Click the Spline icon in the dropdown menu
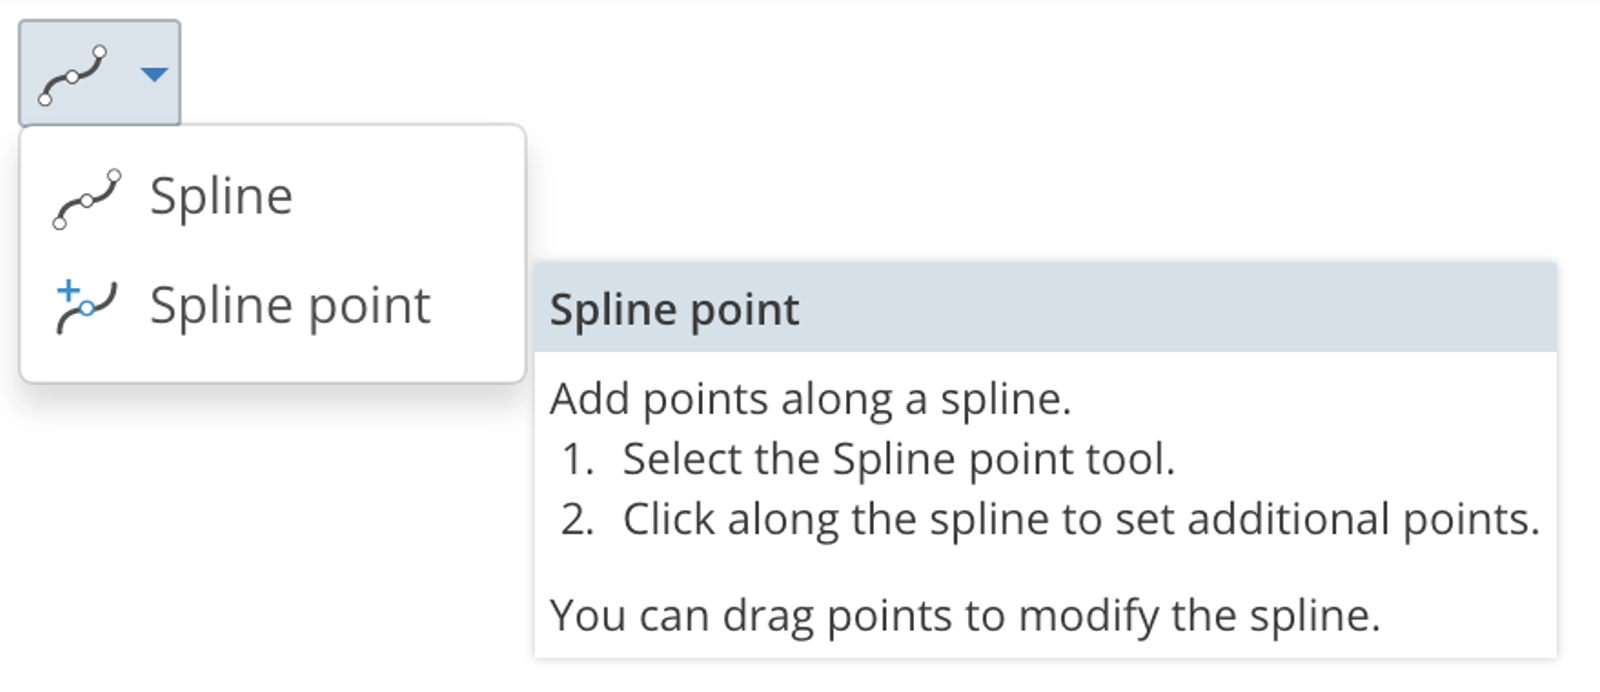The width and height of the screenshot is (1600, 692). click(x=87, y=198)
